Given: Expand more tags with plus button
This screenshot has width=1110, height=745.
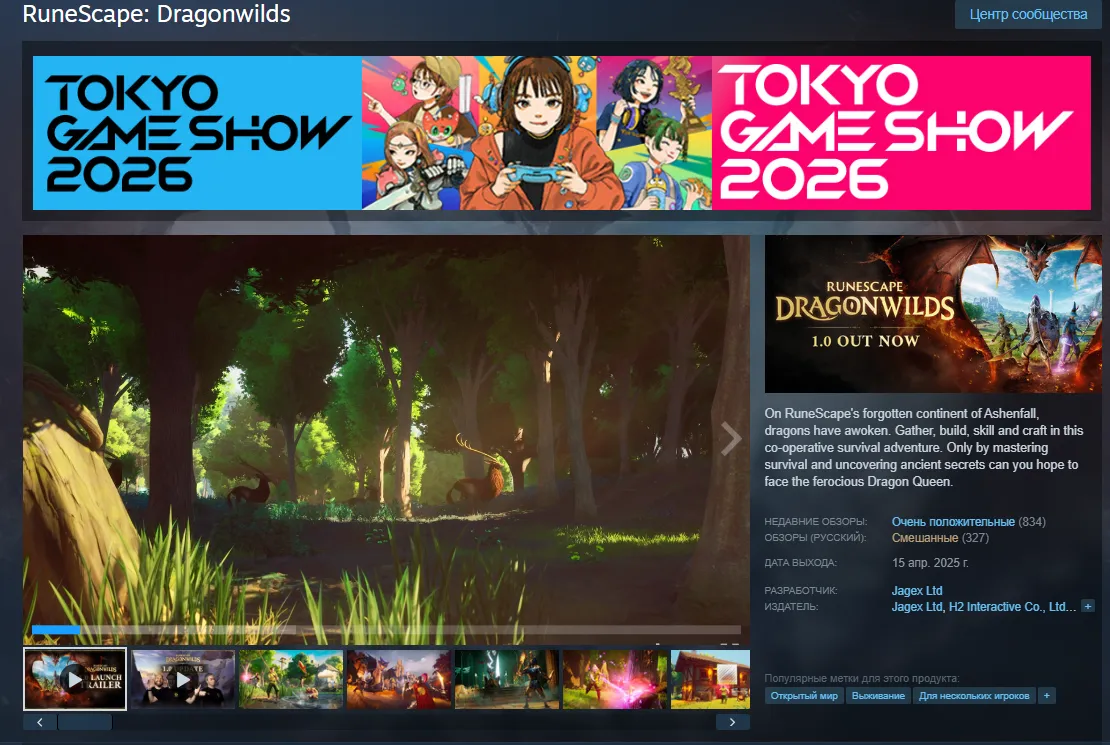Looking at the screenshot, I should tap(1047, 695).
